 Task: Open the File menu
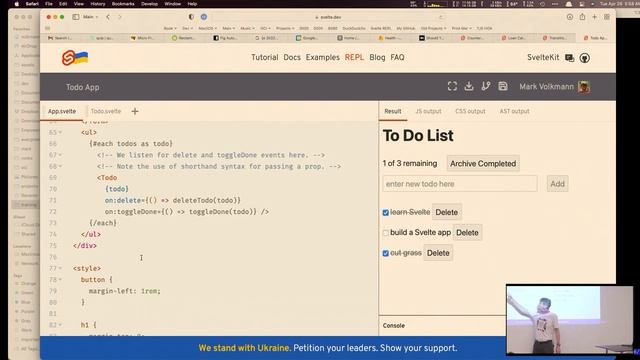click(x=49, y=4)
